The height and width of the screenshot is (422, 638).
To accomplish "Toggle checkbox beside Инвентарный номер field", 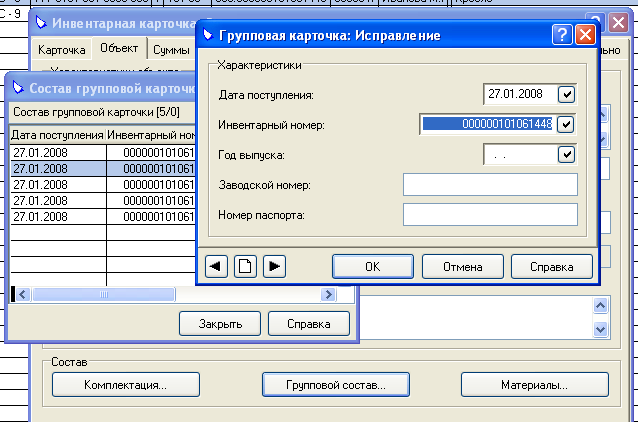I will (567, 124).
